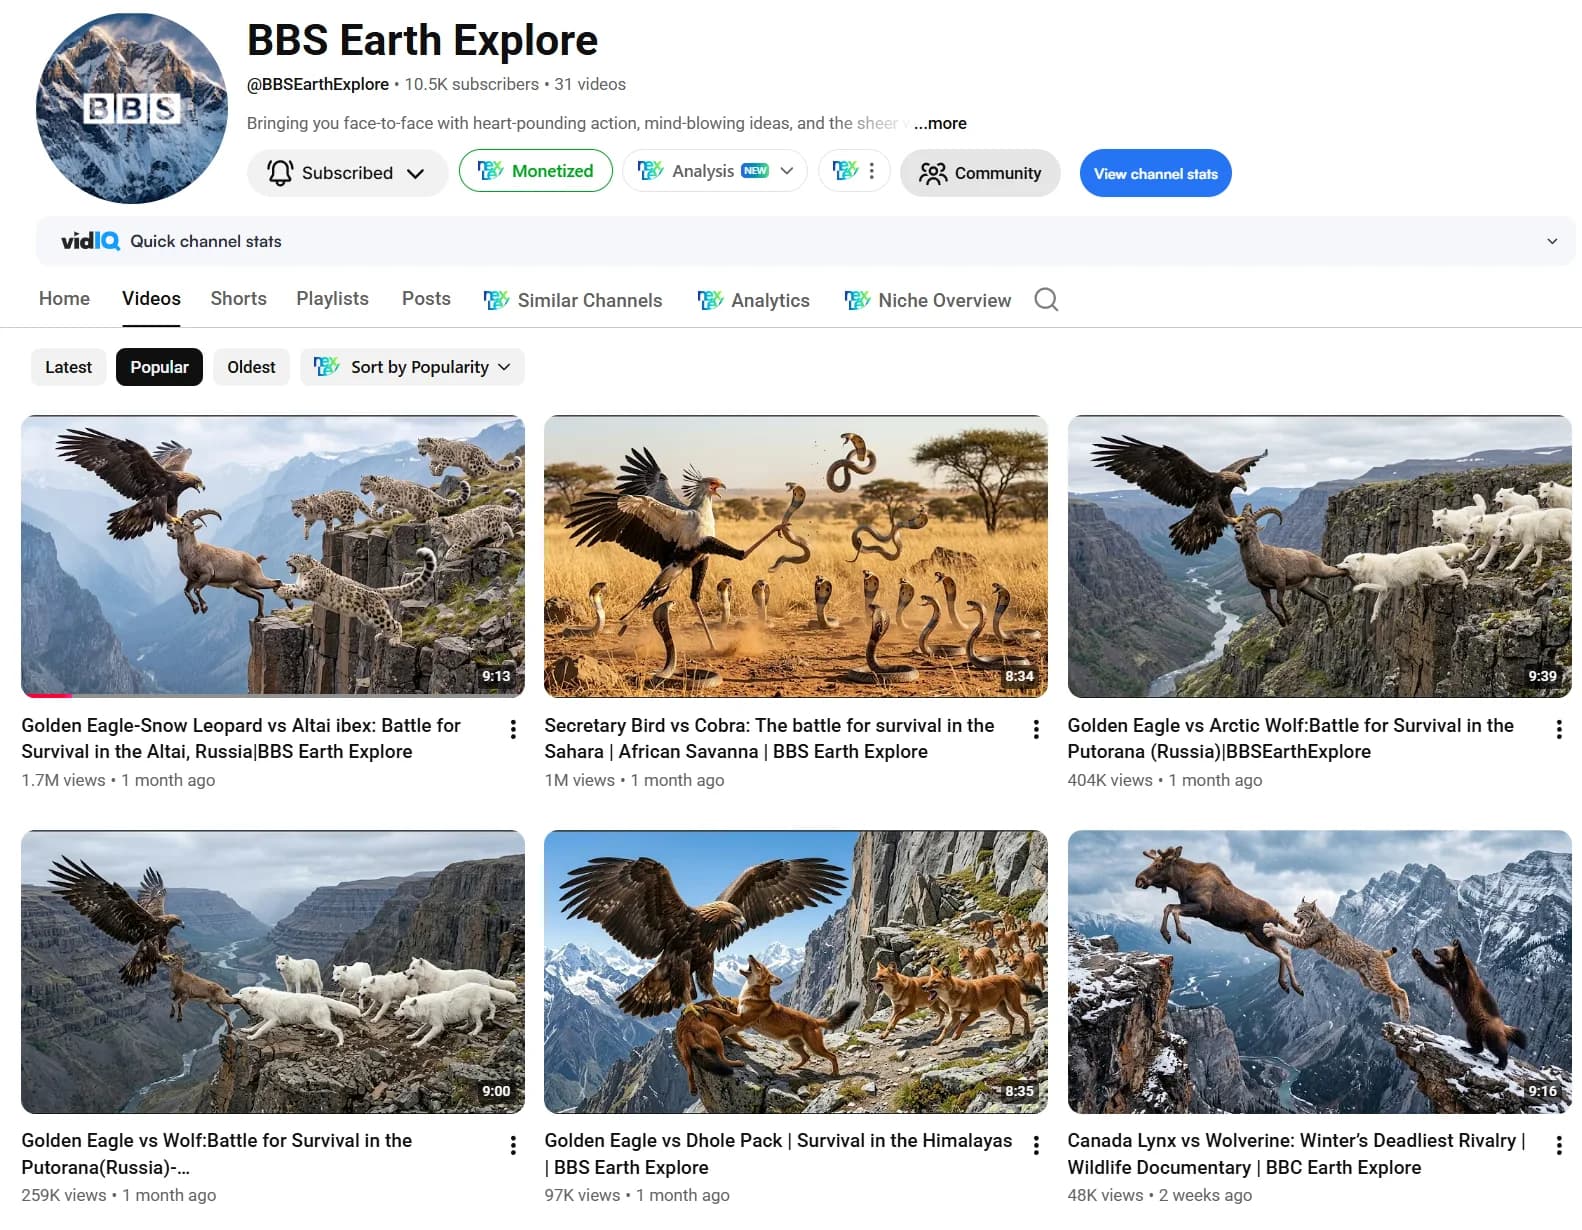Select the Oldest filter chip

(251, 367)
